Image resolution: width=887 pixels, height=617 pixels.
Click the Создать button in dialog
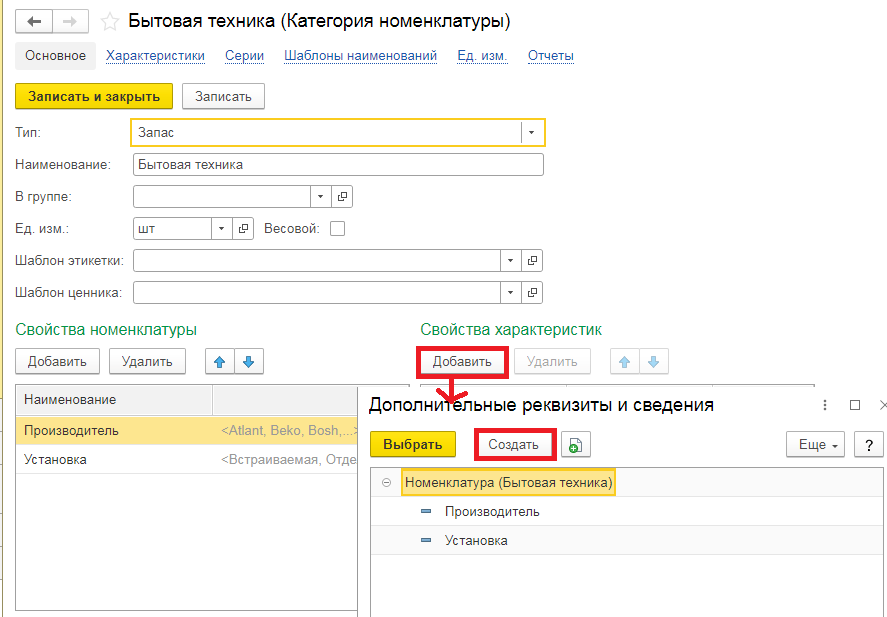(513, 445)
